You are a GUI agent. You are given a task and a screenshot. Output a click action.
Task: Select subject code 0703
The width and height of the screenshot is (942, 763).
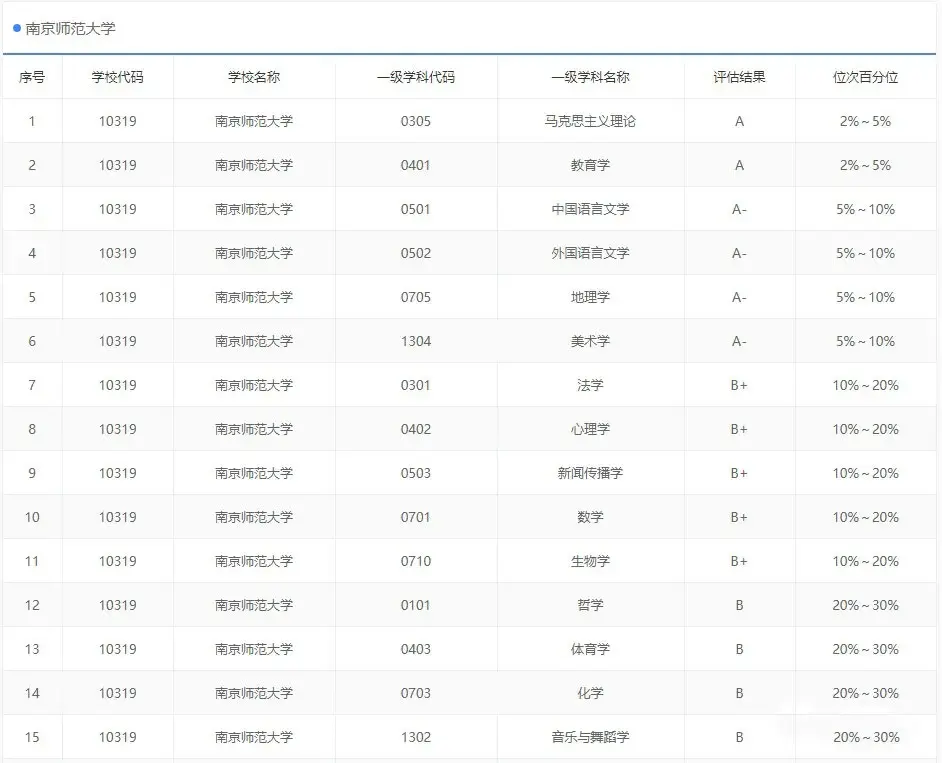416,693
